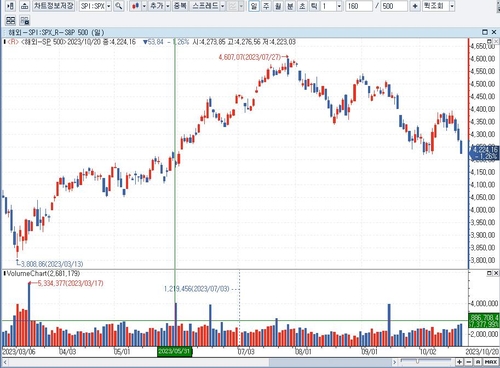
Task: Select the second (초) period toggle
Action: 302,6
